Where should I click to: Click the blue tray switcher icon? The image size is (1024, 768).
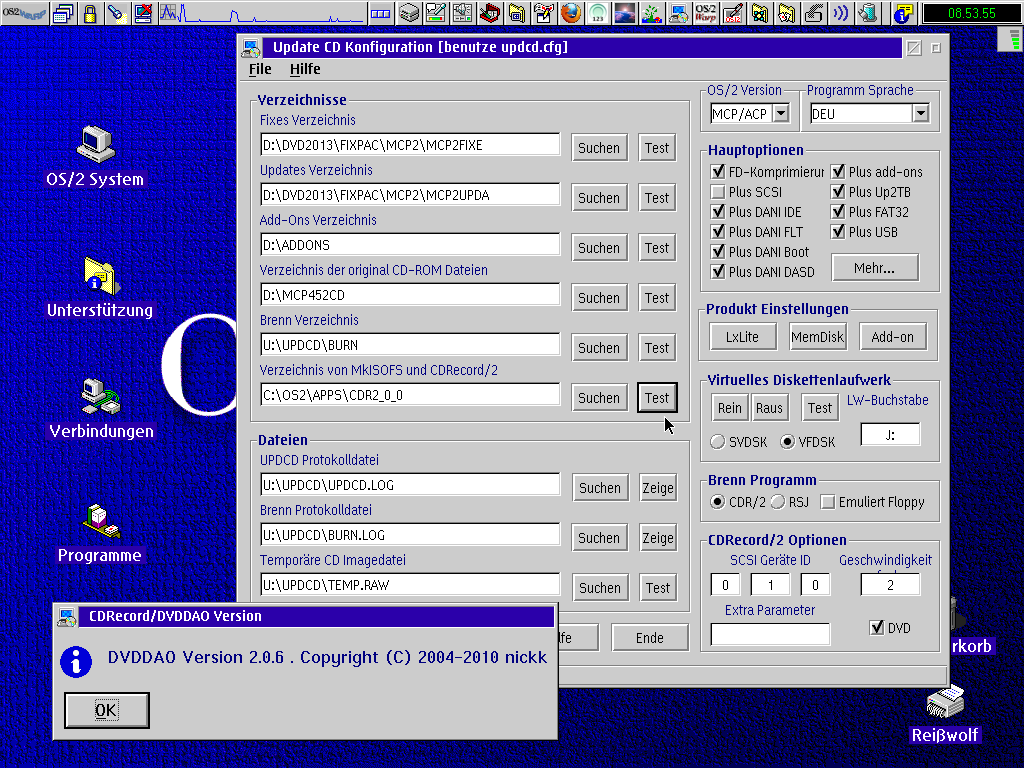pyautogui.click(x=381, y=13)
